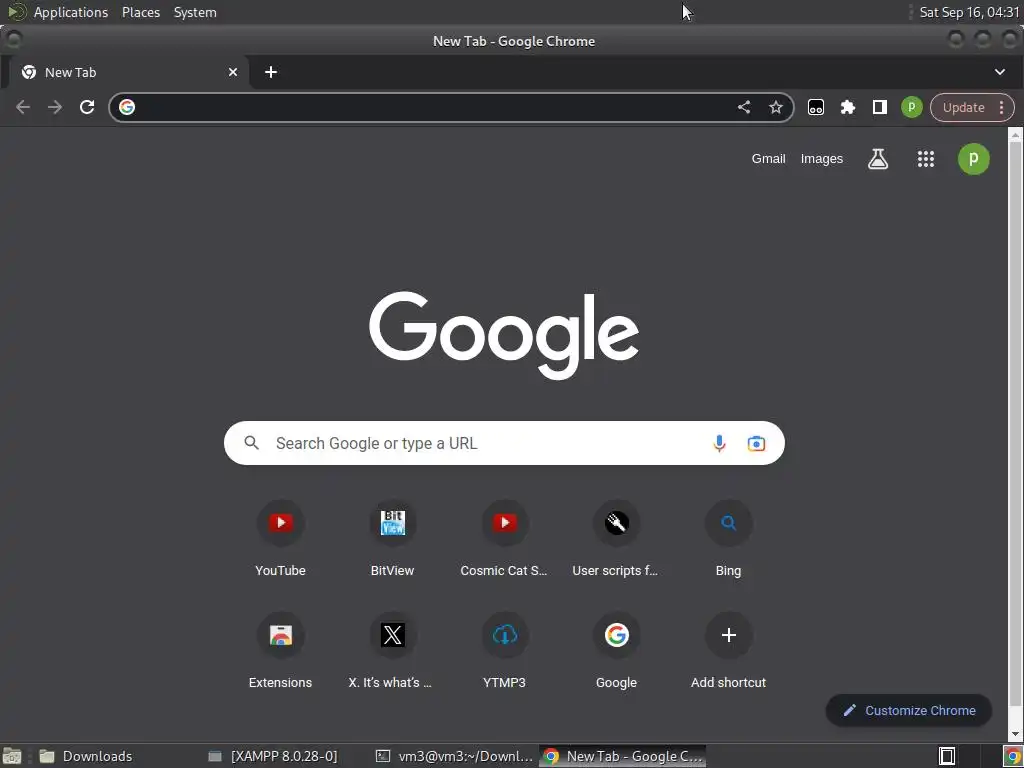
Task: Go forward using the forward arrow
Action: (x=55, y=107)
